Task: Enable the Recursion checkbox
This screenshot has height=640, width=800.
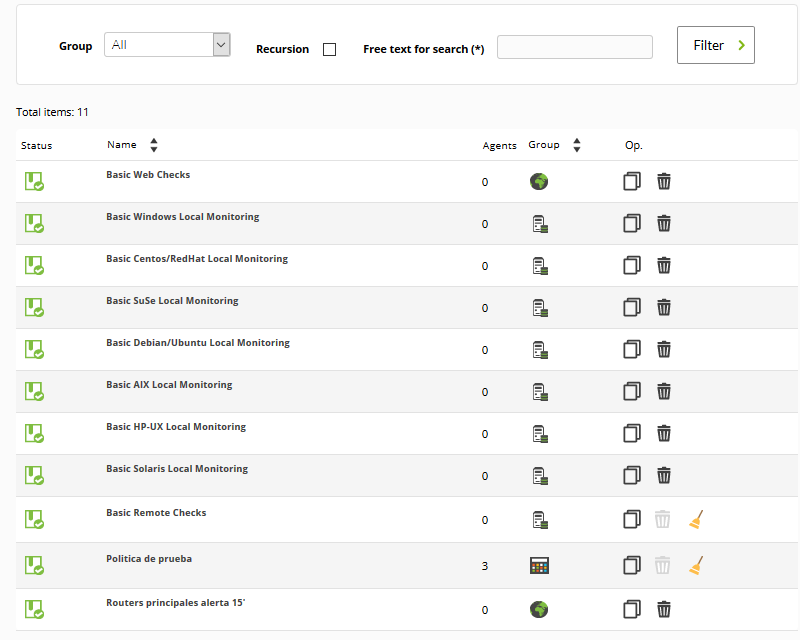Action: point(329,49)
